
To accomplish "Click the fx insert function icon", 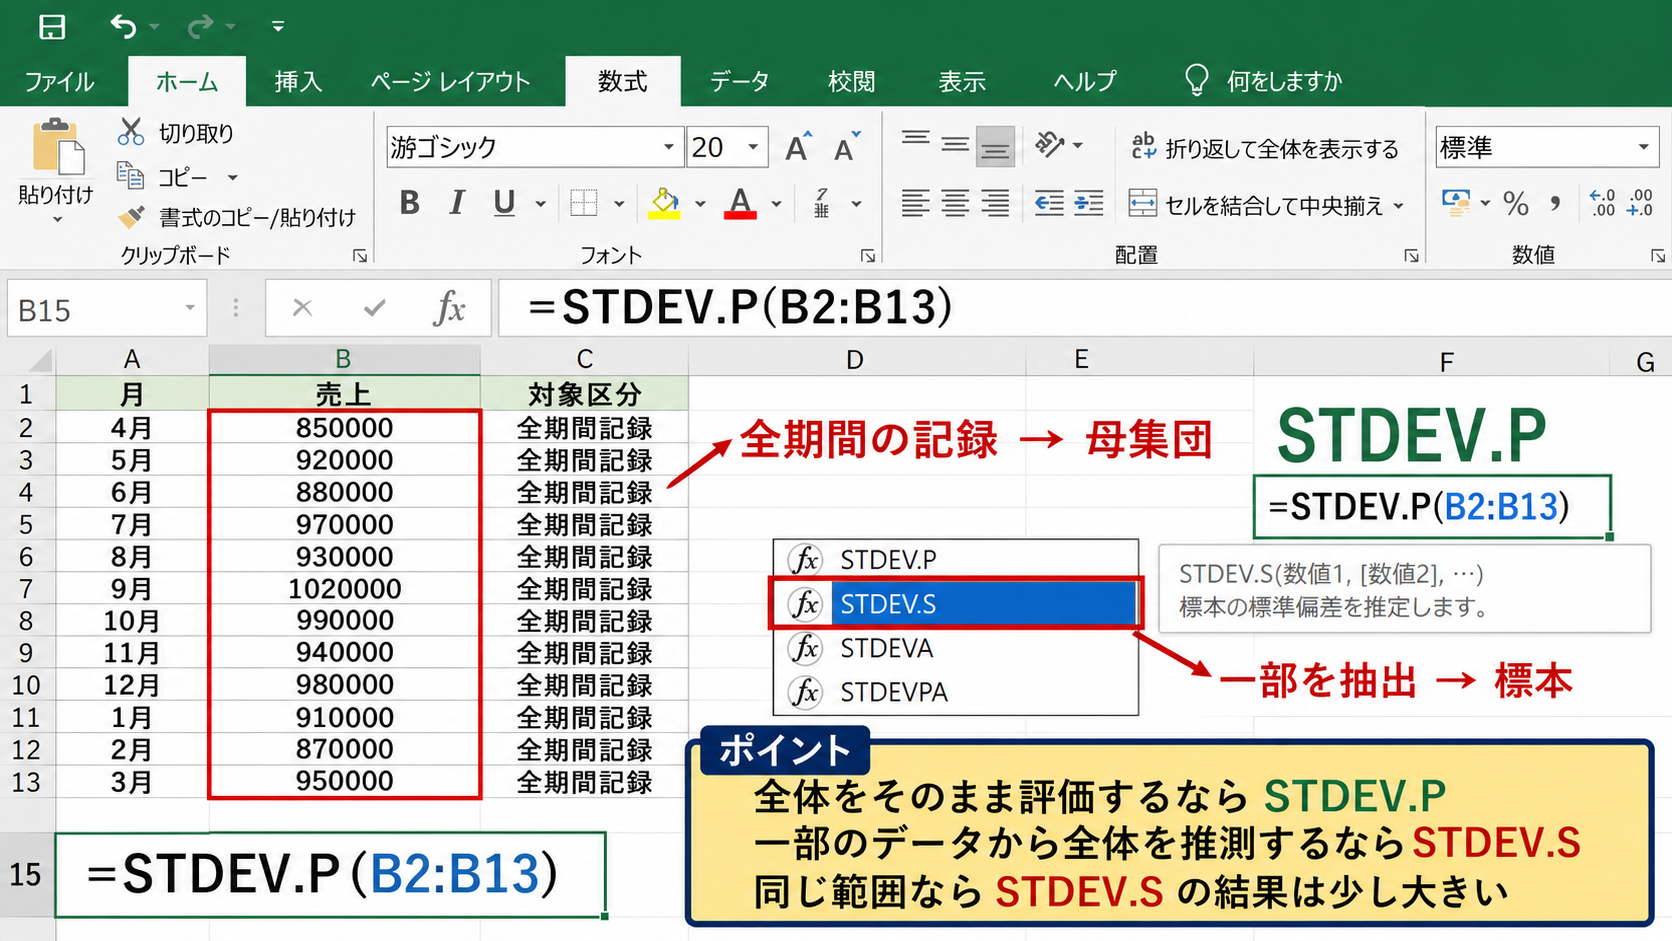I will point(449,308).
